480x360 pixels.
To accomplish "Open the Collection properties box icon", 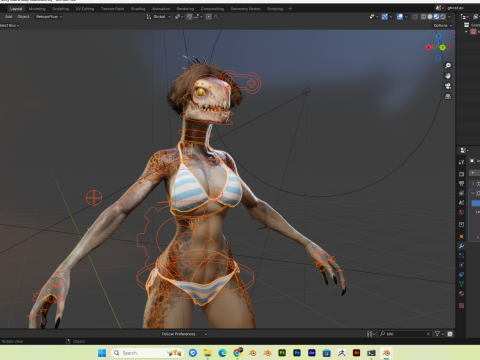I will (461, 224).
